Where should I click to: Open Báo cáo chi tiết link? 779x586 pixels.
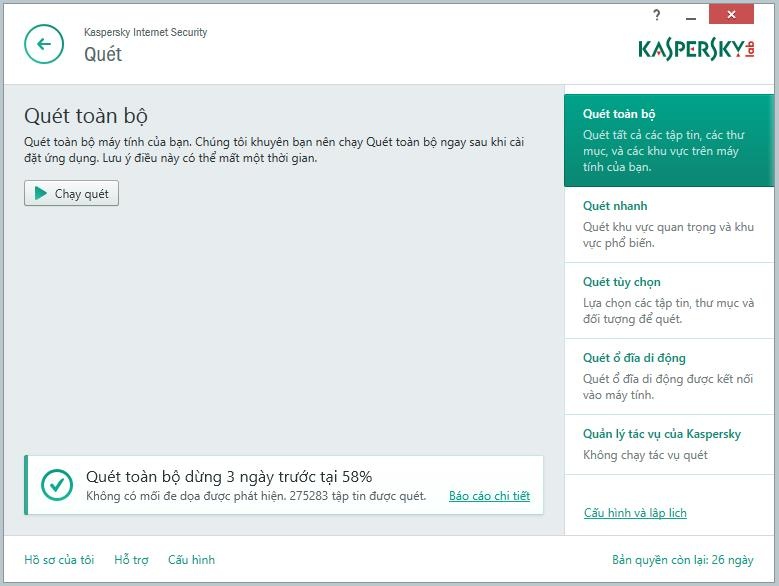pyautogui.click(x=489, y=496)
